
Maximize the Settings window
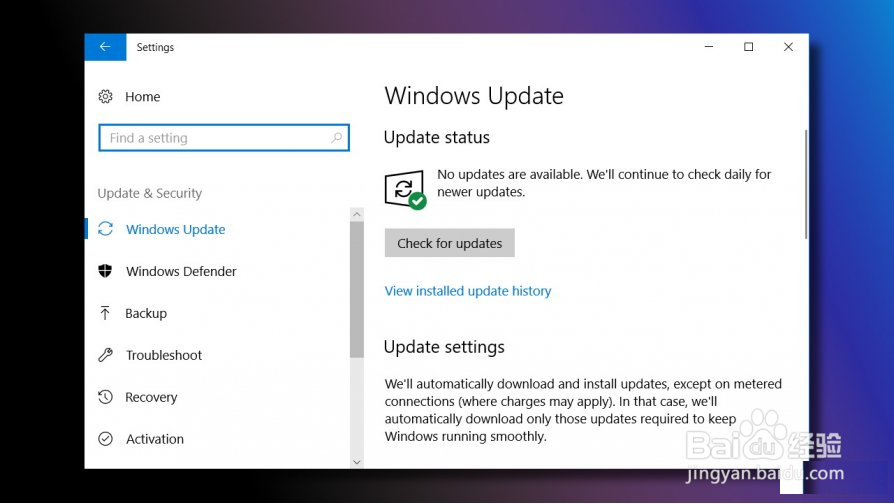749,47
